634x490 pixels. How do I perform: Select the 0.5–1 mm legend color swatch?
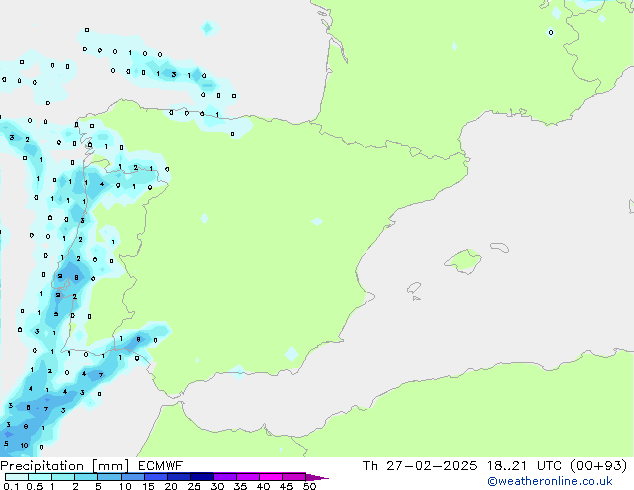[40, 477]
